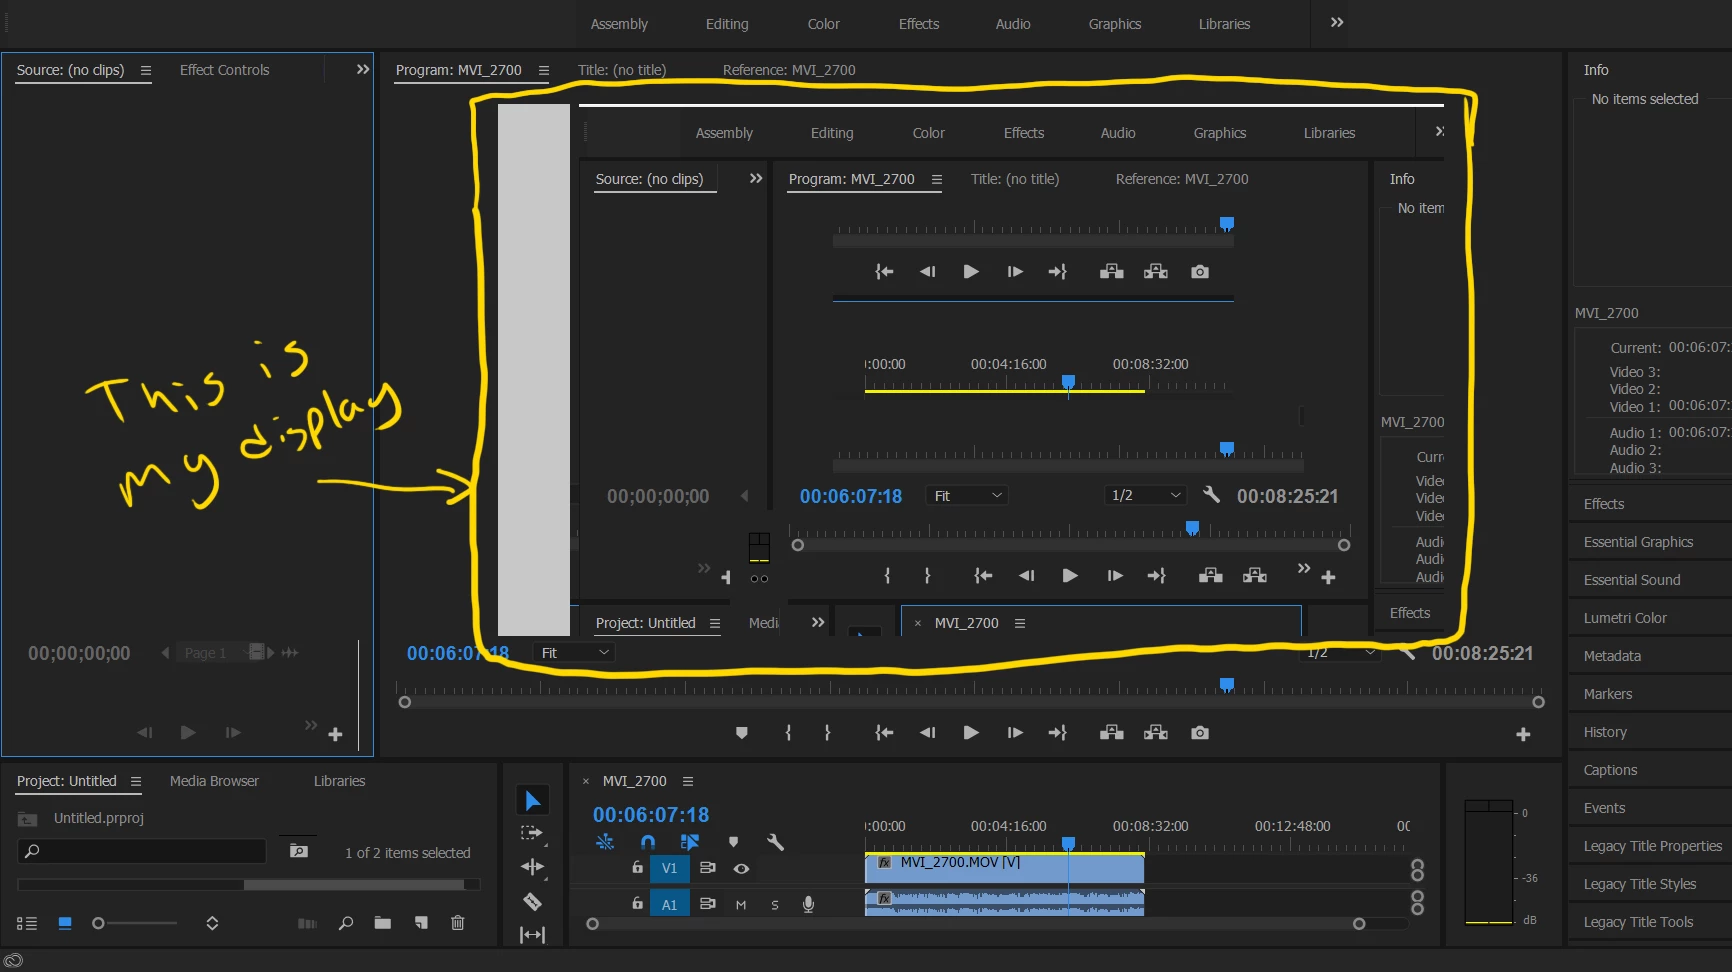This screenshot has width=1732, height=972.
Task: Switch to Editing workspace in top bar
Action: pos(727,24)
